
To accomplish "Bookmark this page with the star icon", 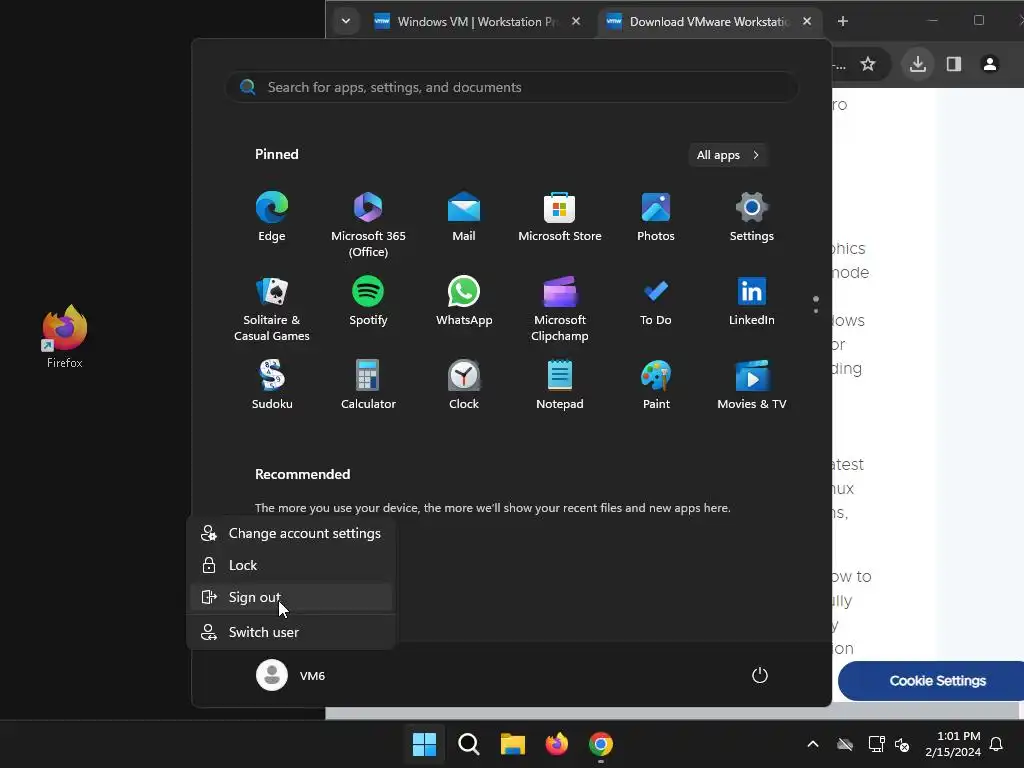I will [867, 64].
